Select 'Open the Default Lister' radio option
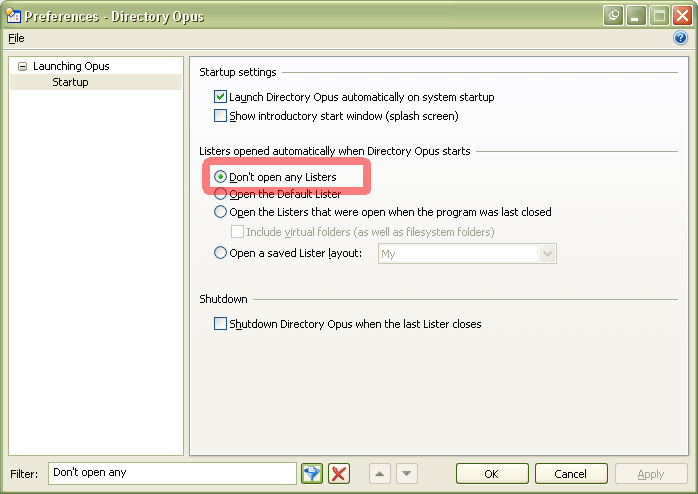This screenshot has width=698, height=494. pos(221,194)
